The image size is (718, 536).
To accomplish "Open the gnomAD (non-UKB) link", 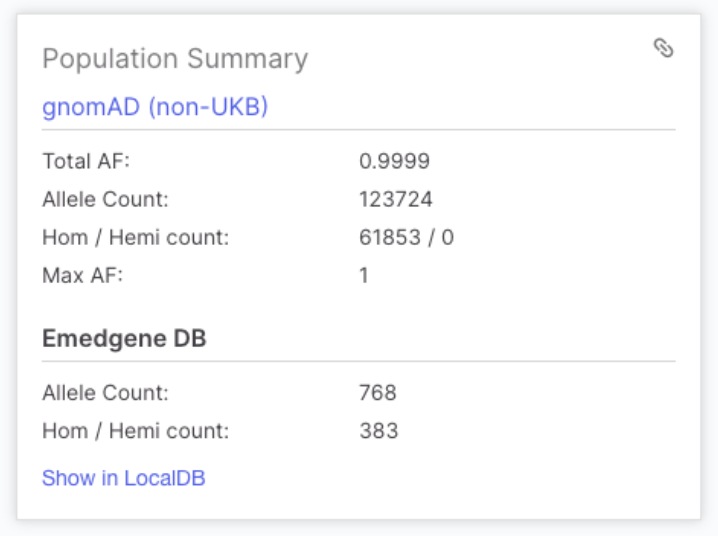I will tap(155, 107).
